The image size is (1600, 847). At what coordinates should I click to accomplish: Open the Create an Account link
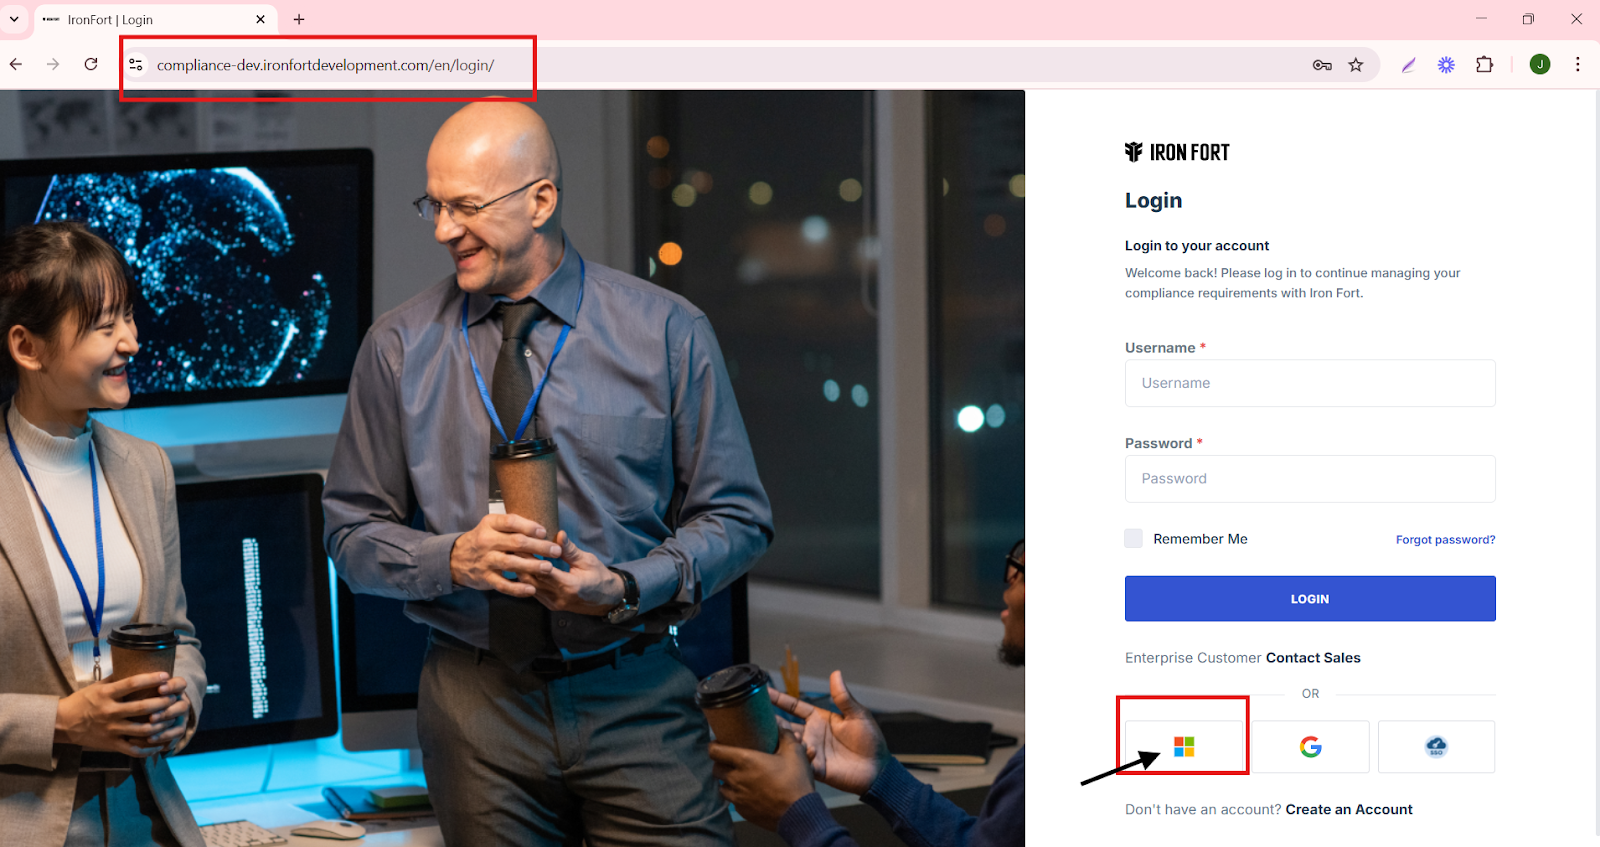click(1349, 809)
